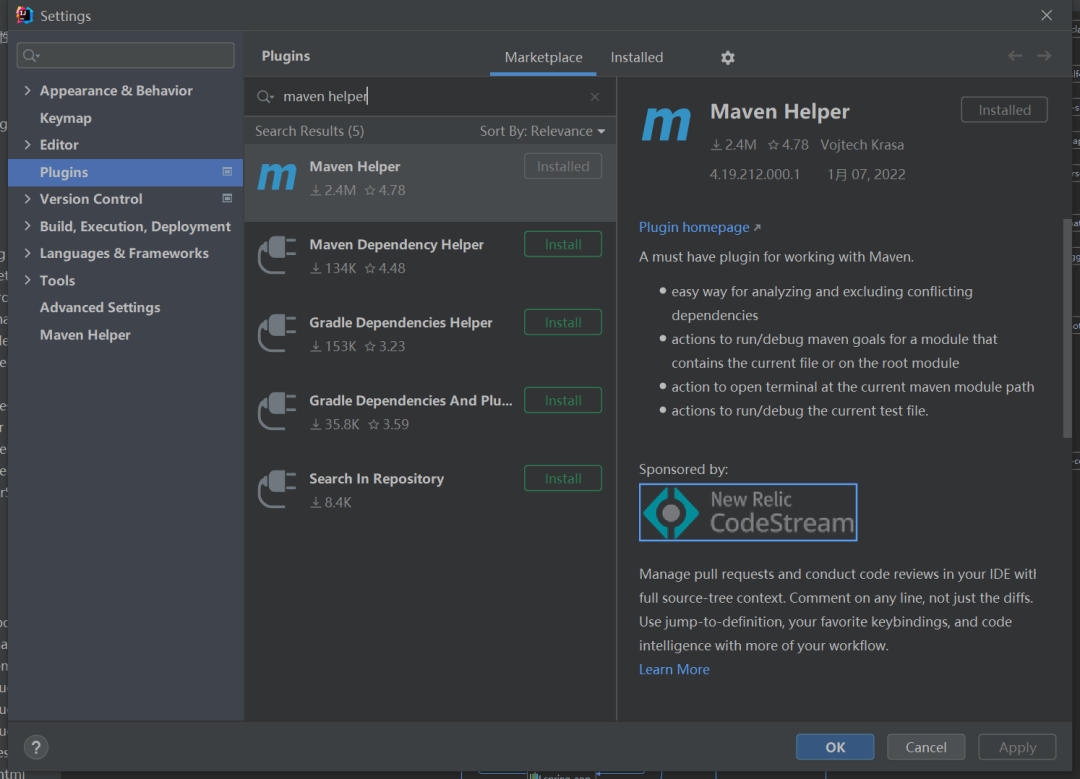Install Gradle Dependencies Helper plugin
The height and width of the screenshot is (779, 1080).
point(563,322)
